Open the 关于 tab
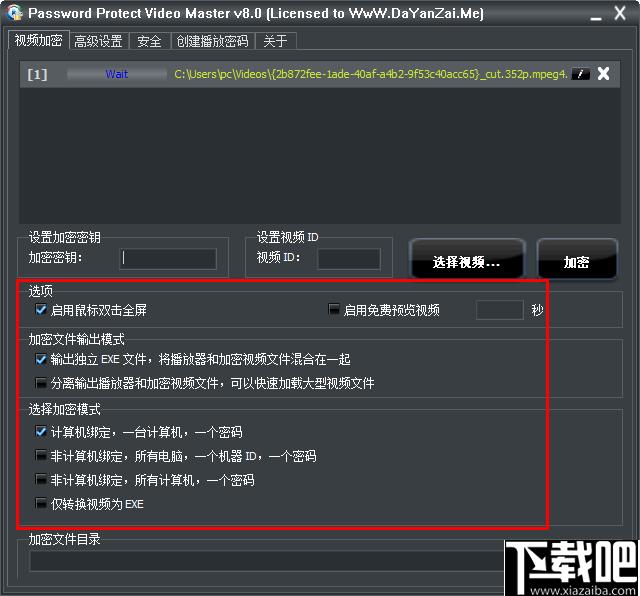 click(x=275, y=41)
